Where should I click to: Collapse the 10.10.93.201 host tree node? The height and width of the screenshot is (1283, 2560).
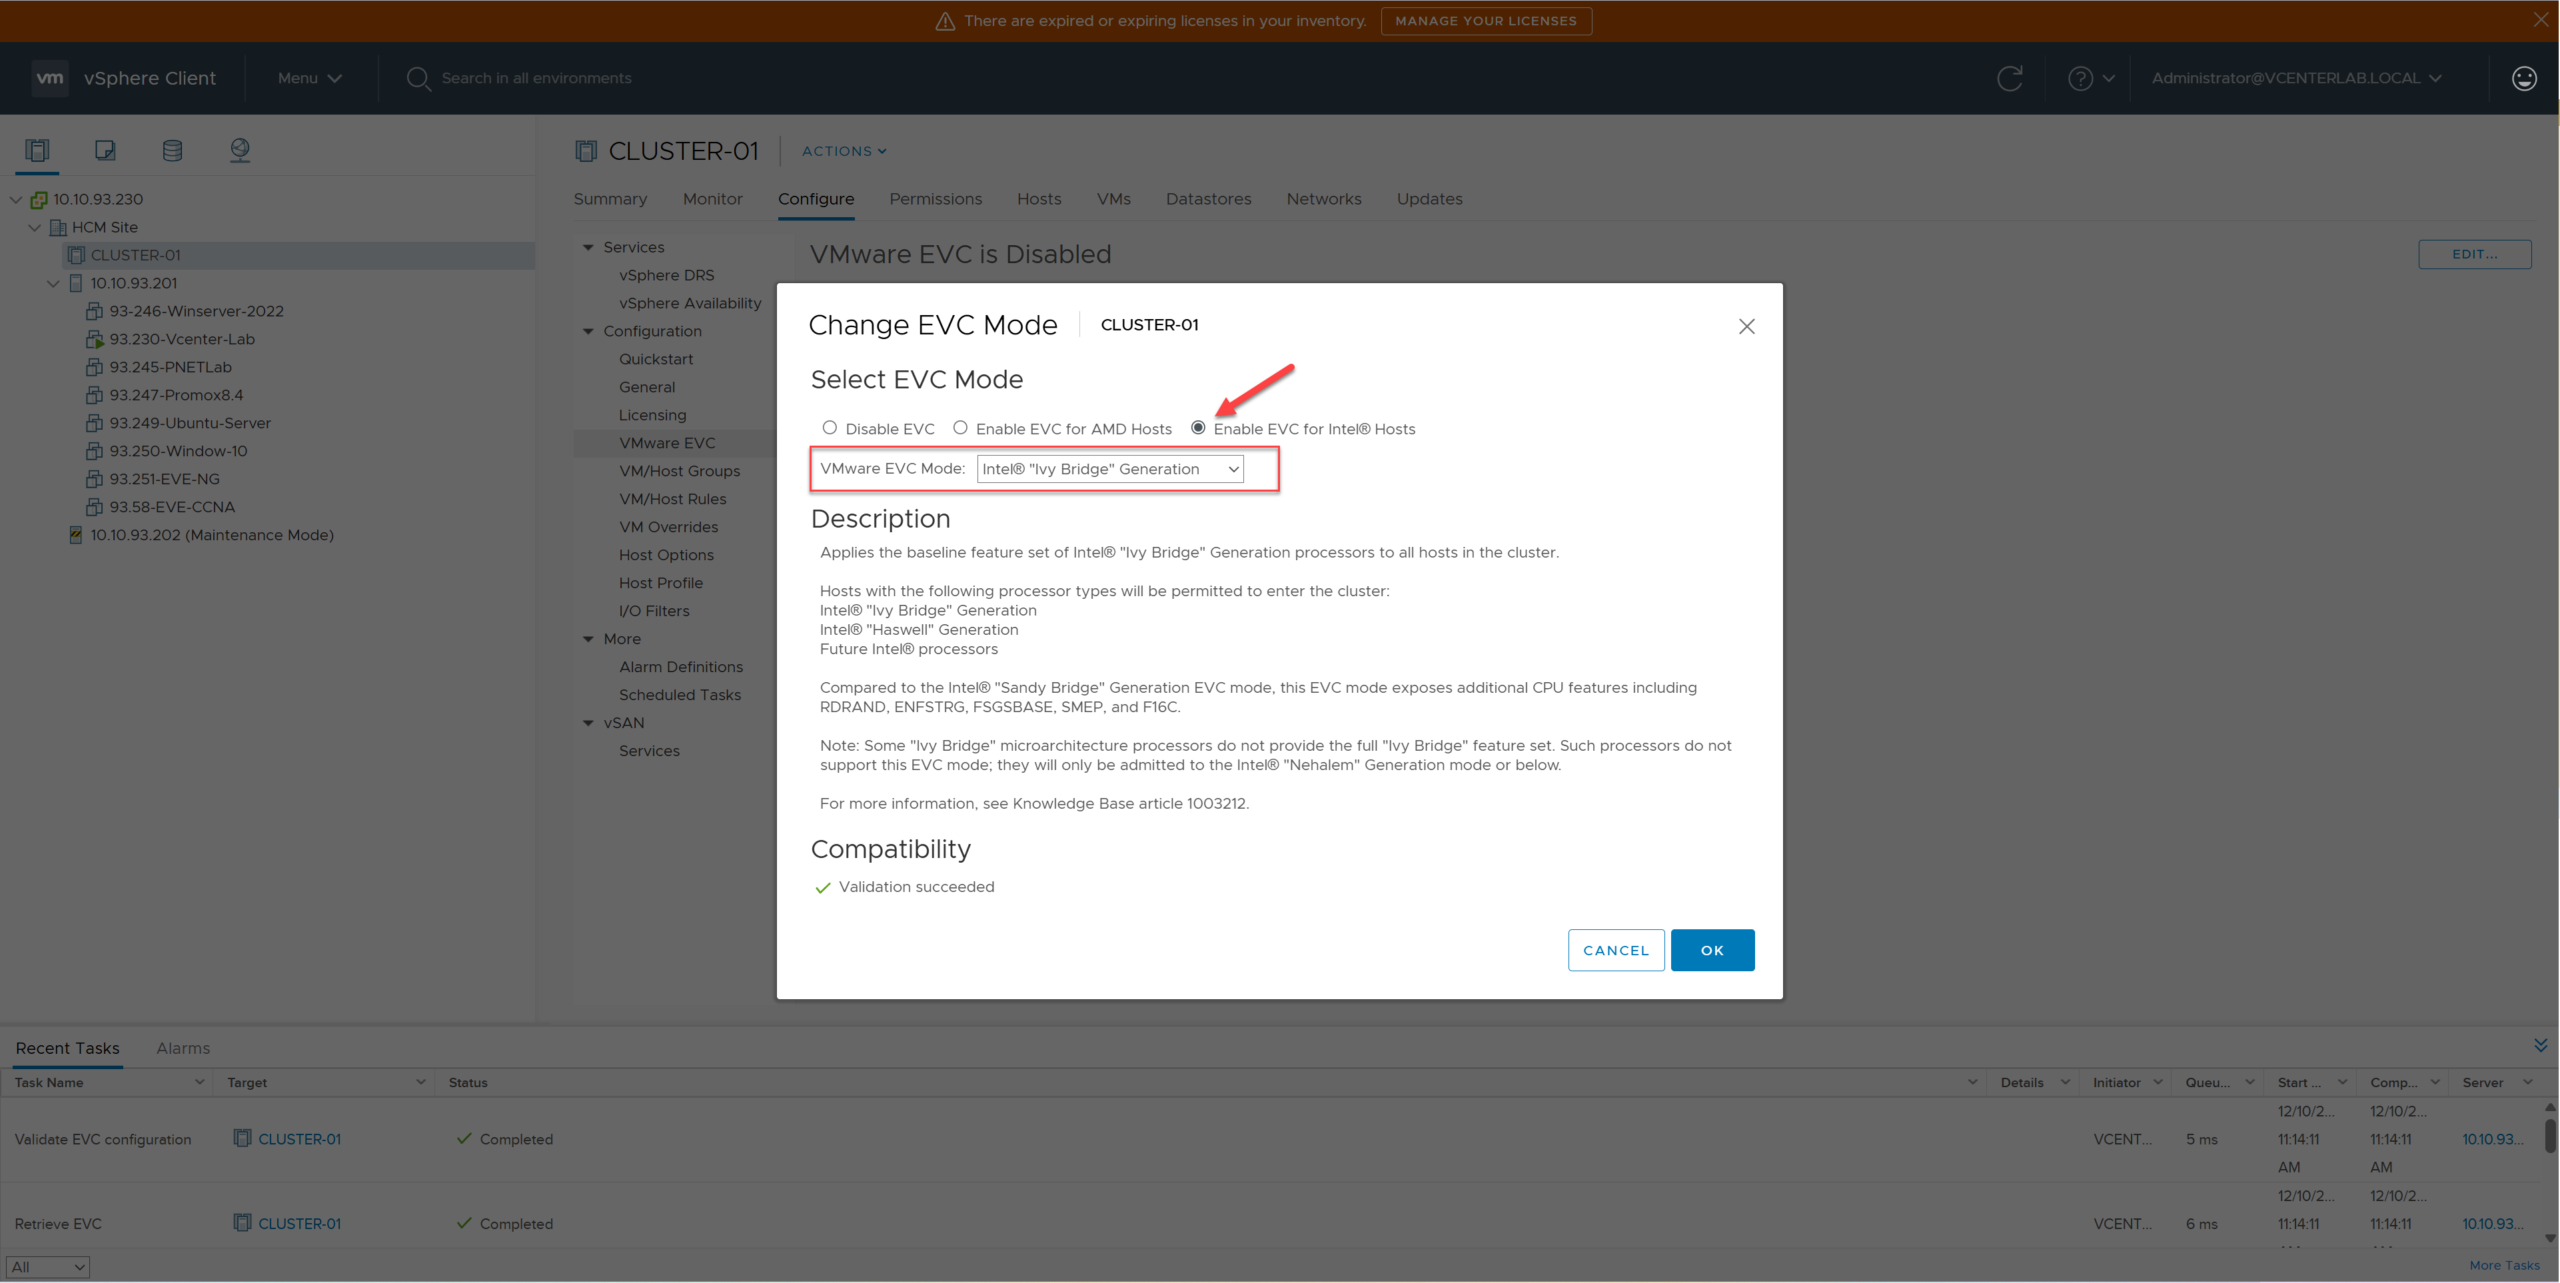pos(53,283)
